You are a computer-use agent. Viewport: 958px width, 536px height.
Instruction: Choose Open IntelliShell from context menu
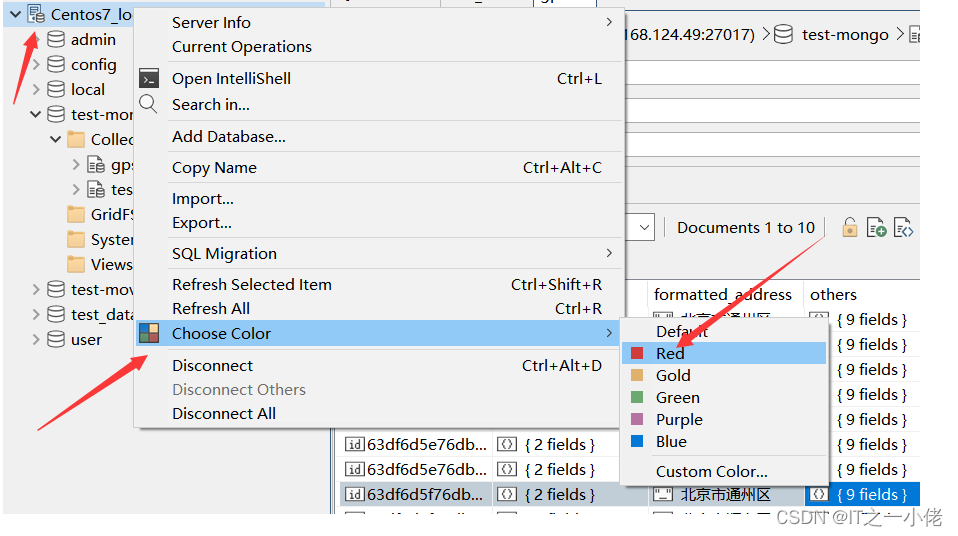click(378, 79)
